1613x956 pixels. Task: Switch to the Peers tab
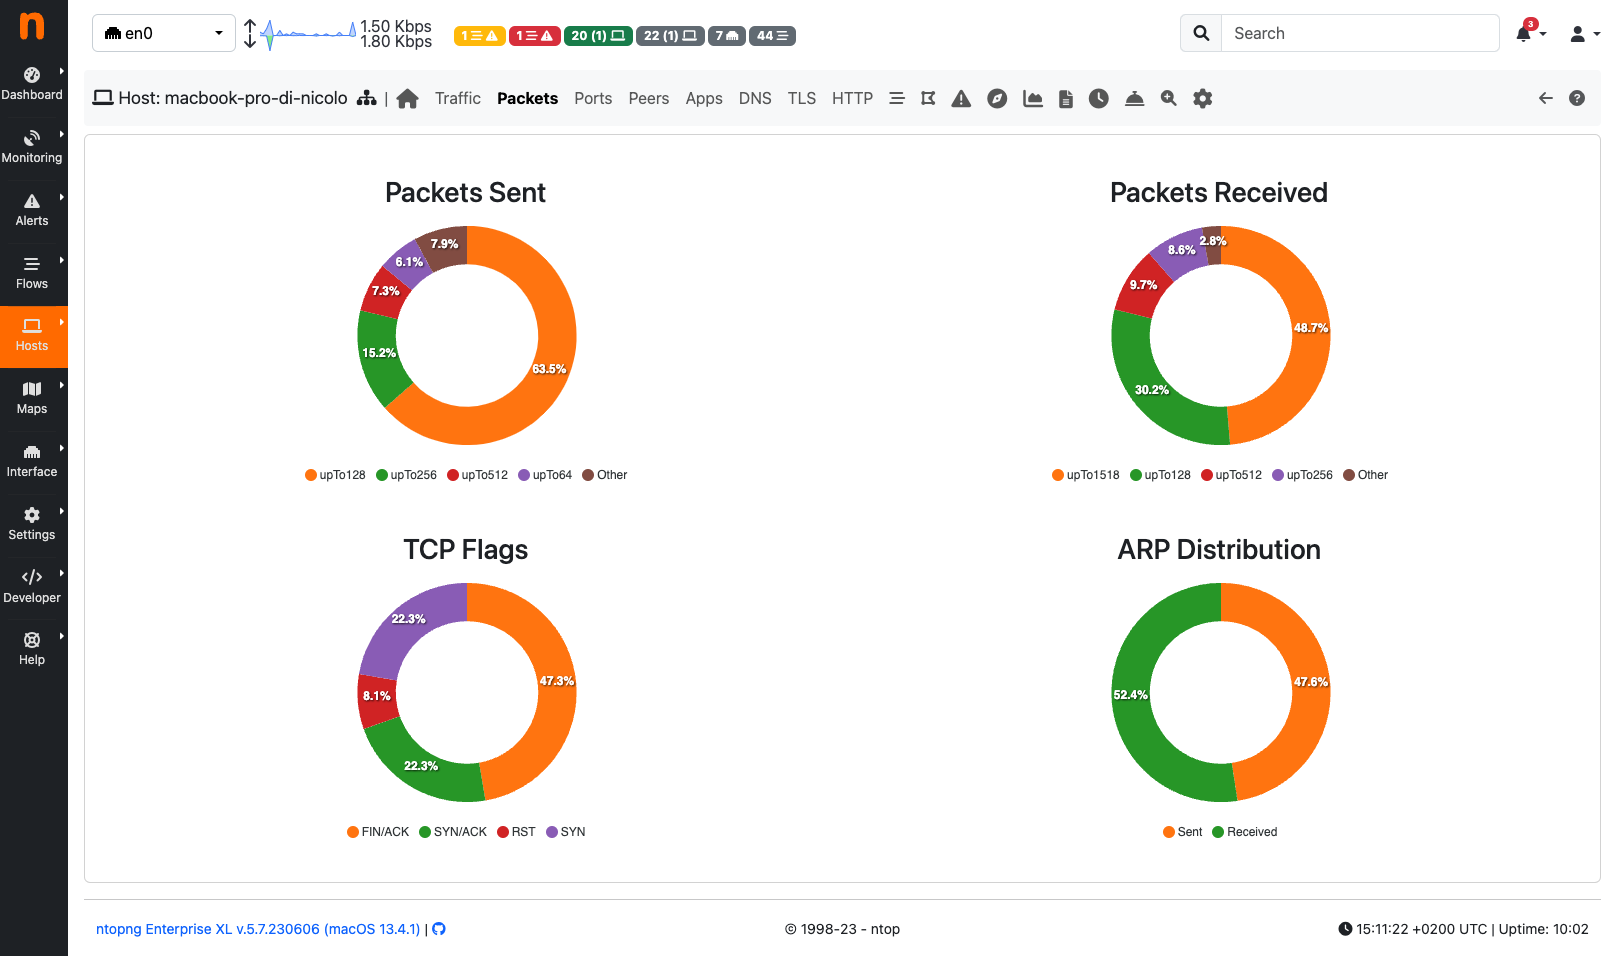(649, 98)
